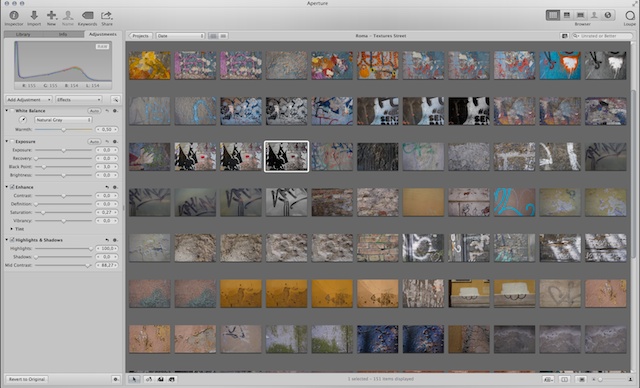Image resolution: width=640 pixels, height=388 pixels.
Task: Open the Inspector from the toolbar
Action: coord(14,16)
